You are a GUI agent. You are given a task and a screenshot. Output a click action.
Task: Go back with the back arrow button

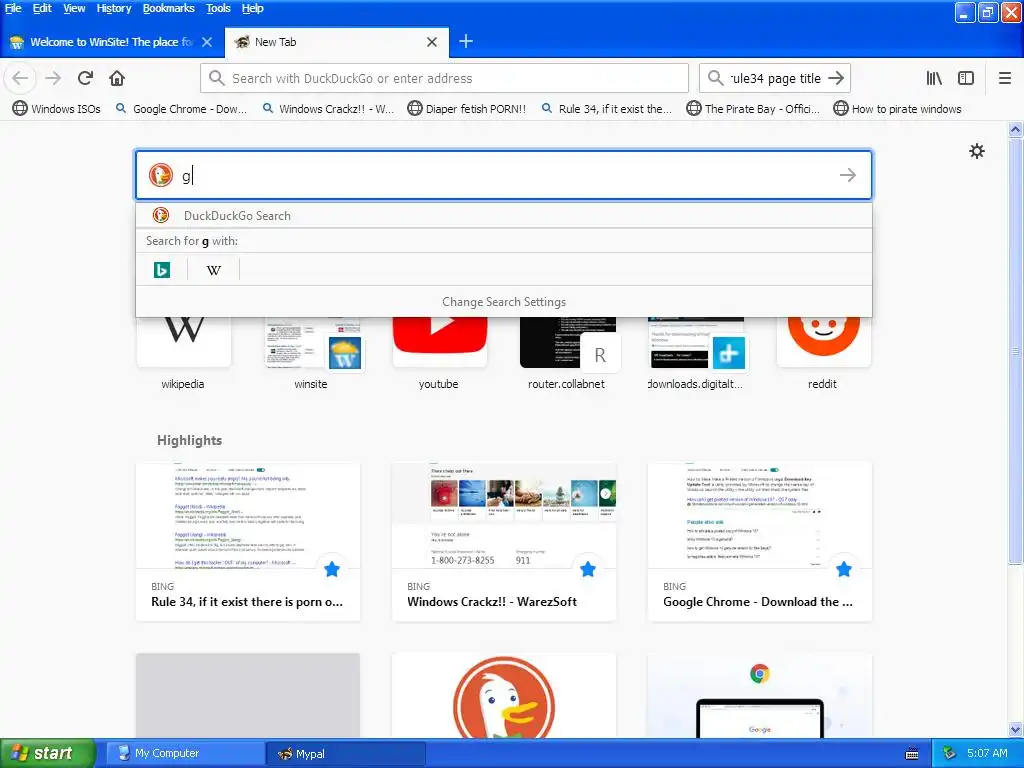click(x=20, y=78)
